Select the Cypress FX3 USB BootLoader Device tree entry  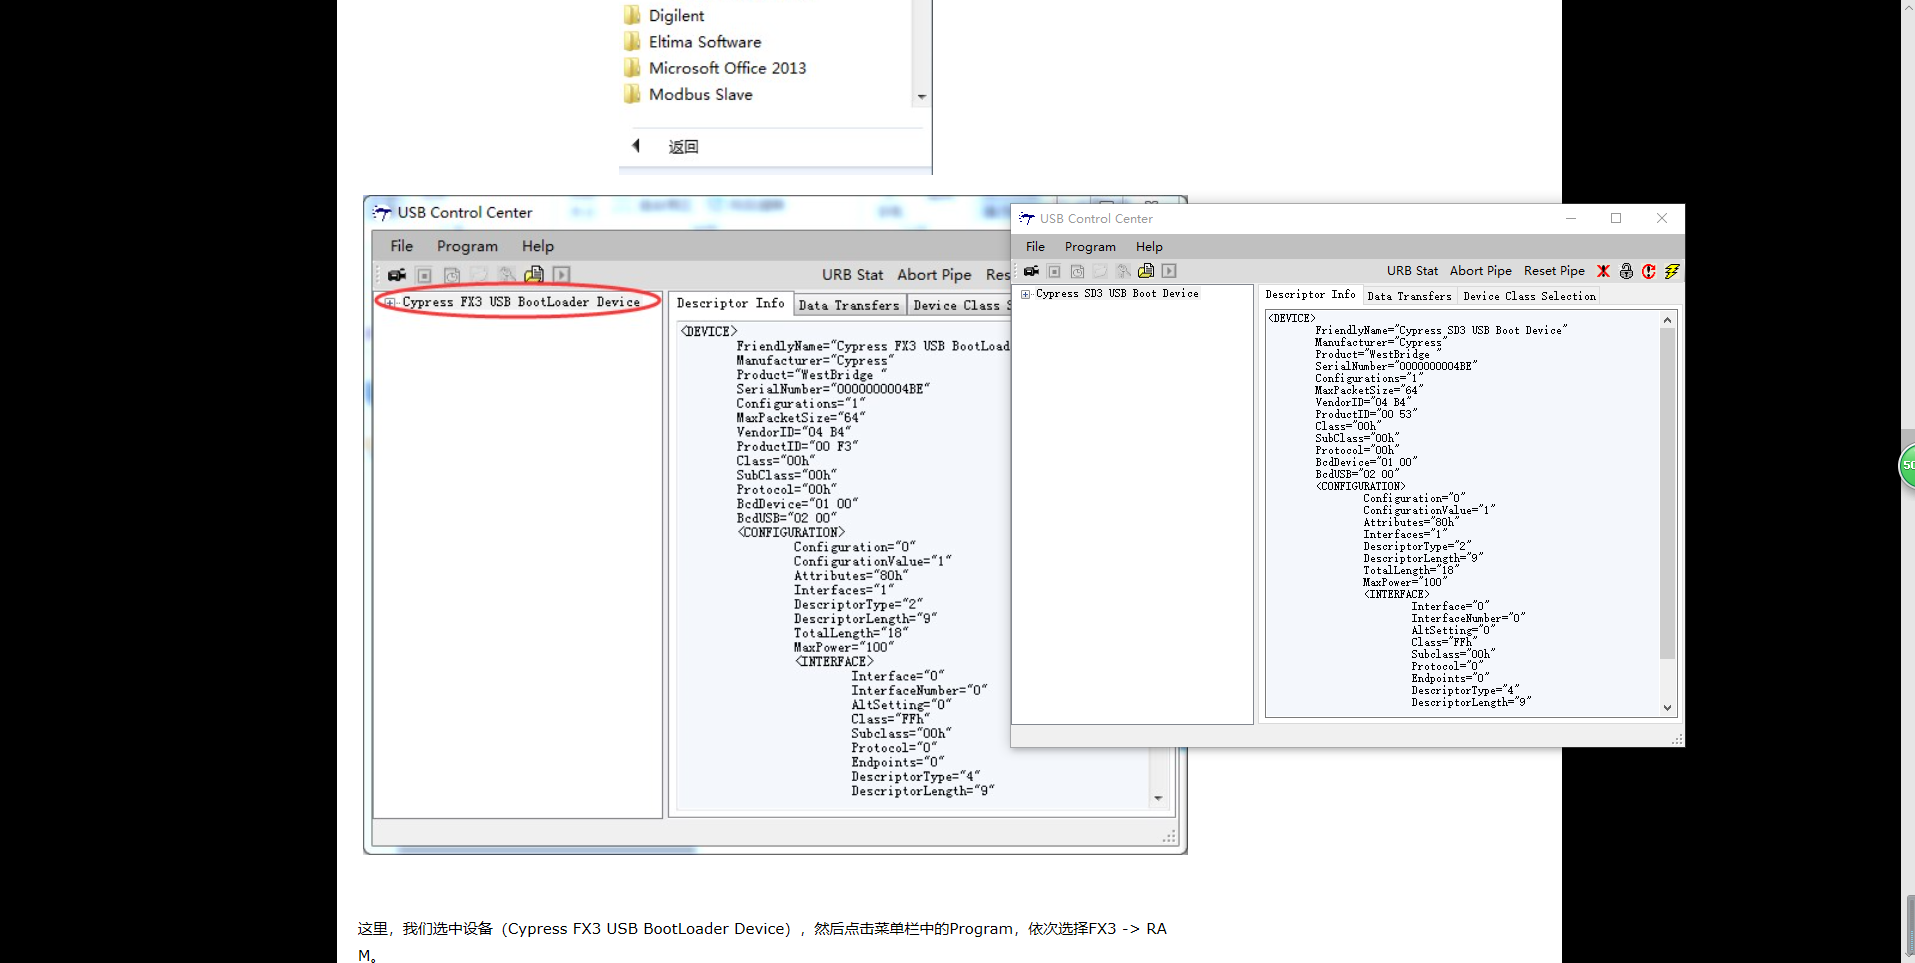point(521,302)
